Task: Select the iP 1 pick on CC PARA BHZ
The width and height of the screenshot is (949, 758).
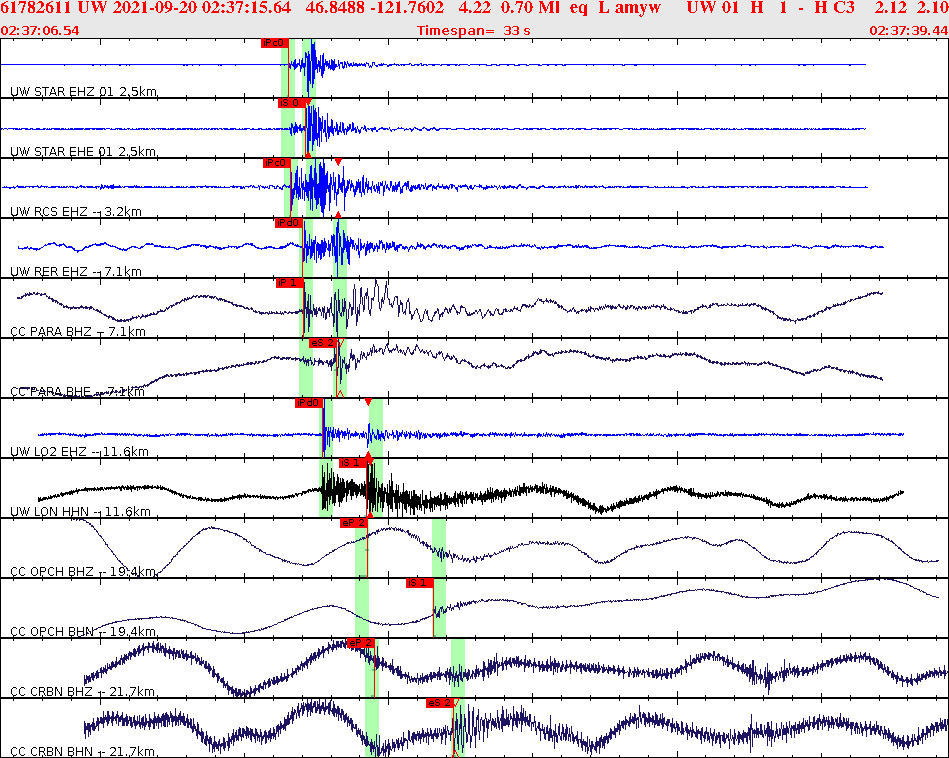Action: (x=289, y=283)
